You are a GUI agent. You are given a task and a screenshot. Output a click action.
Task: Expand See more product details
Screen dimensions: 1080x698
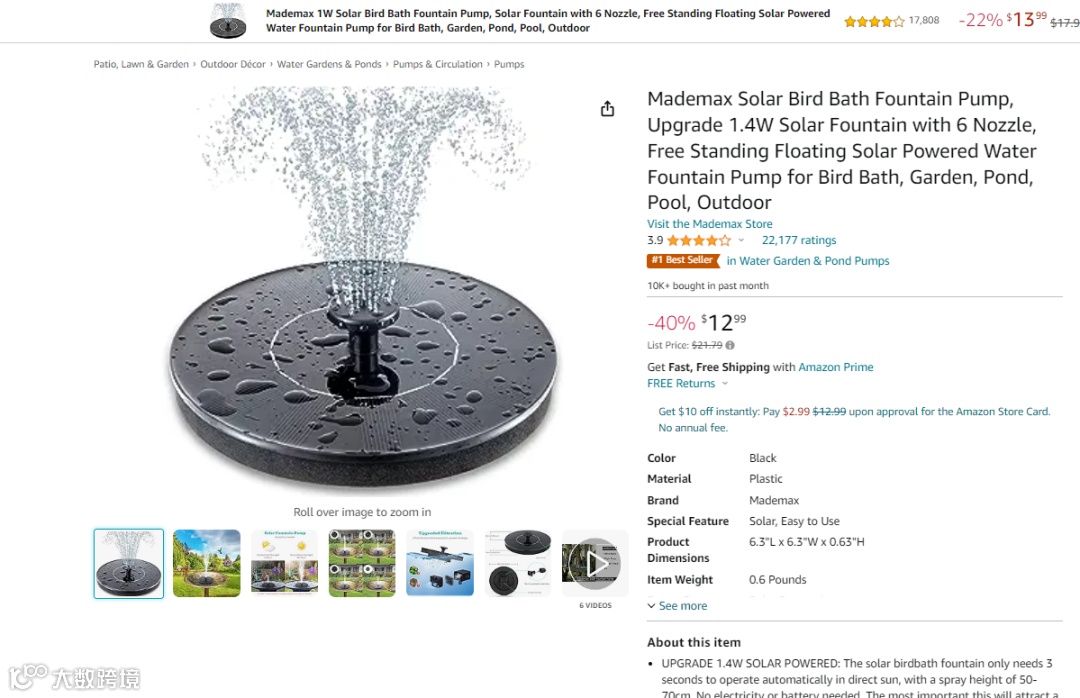tap(677, 606)
